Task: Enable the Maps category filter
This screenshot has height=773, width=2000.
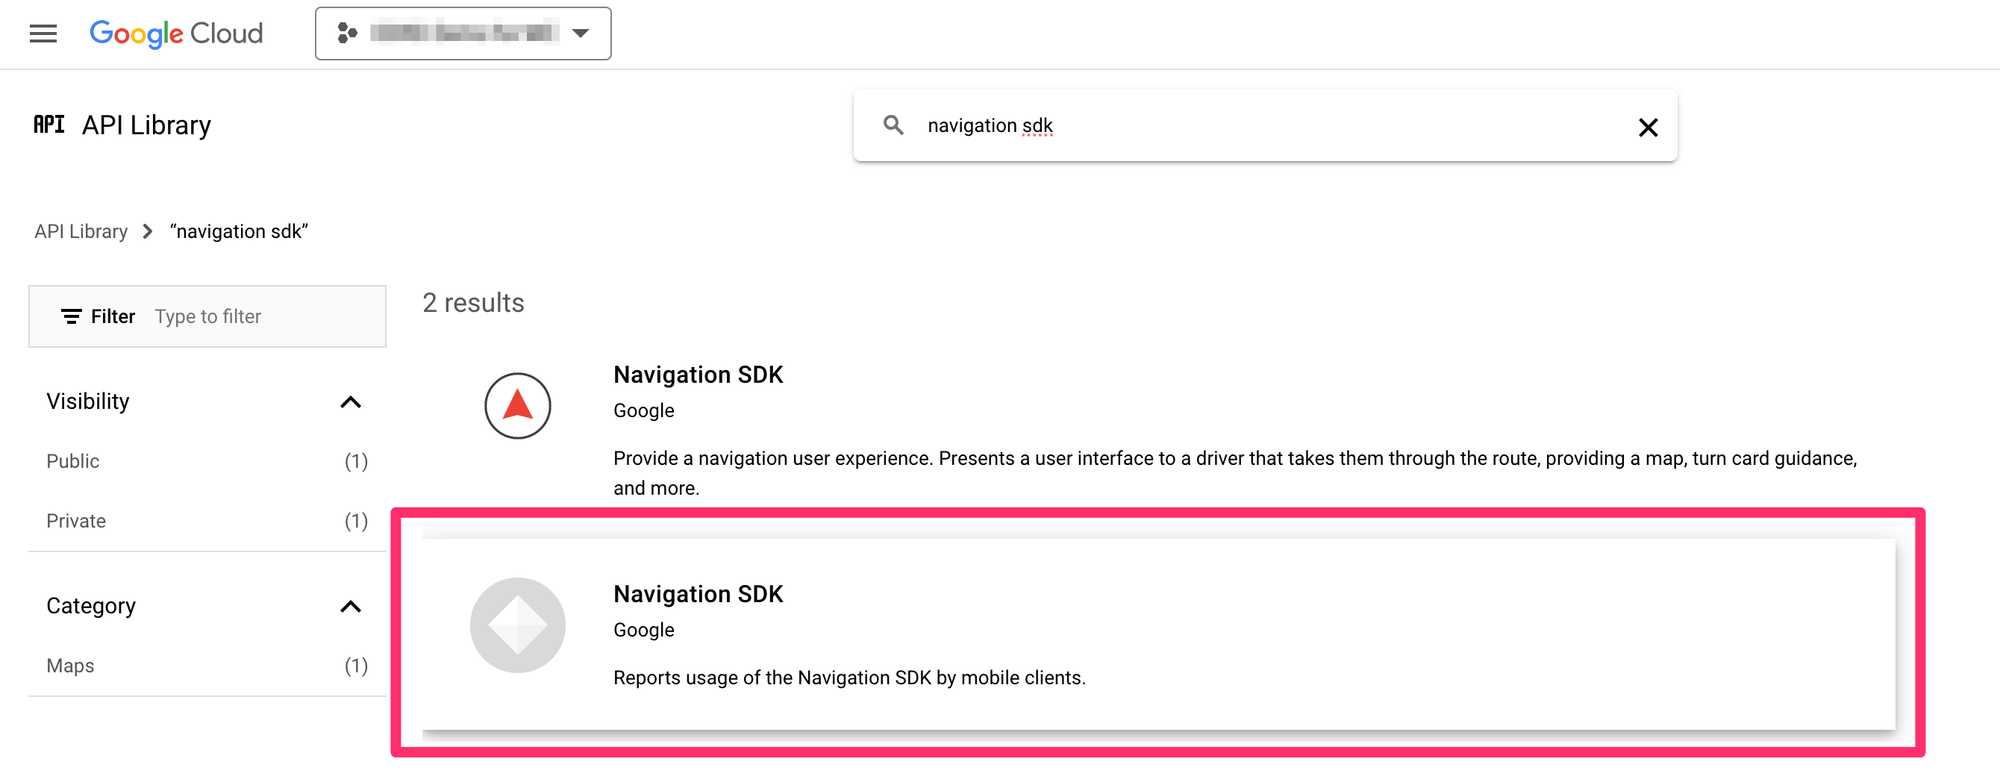Action: 70,665
